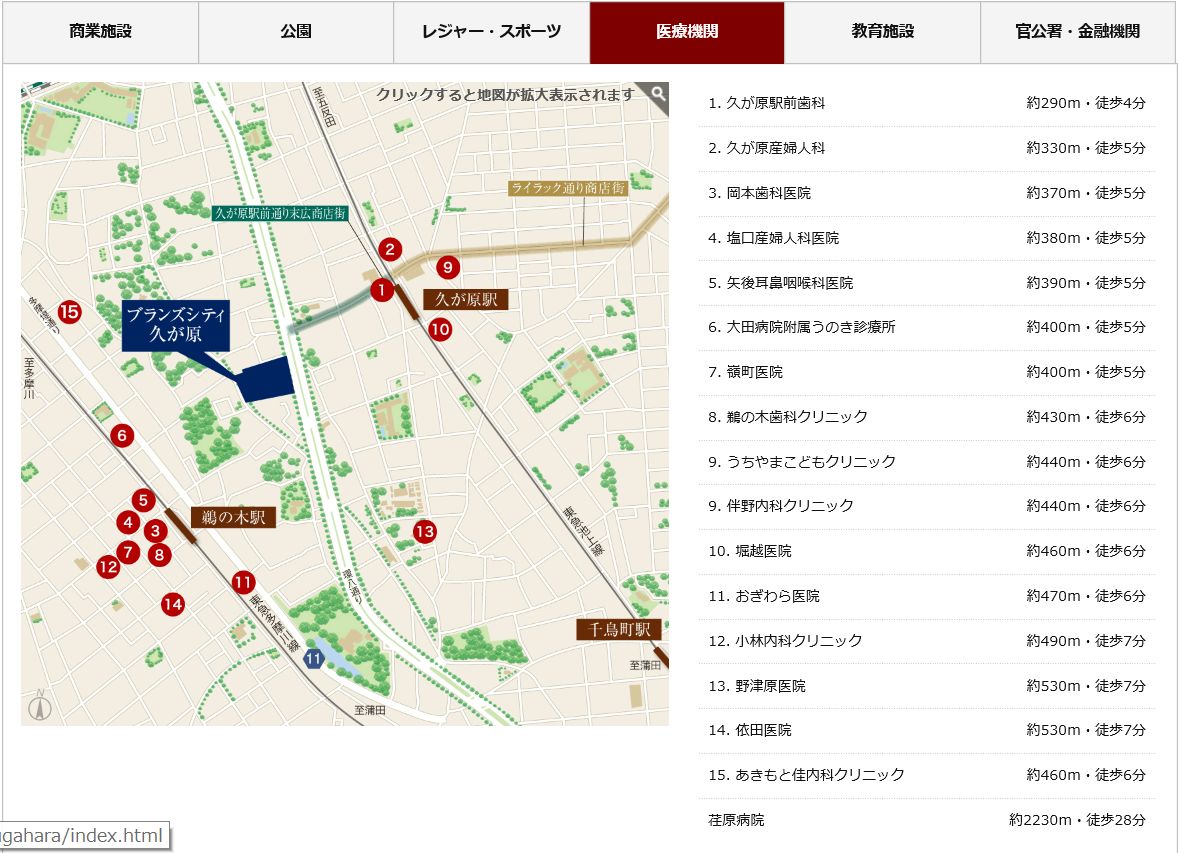This screenshot has width=1180, height=853.
Task: Select the 教育施設 tab
Action: click(882, 31)
